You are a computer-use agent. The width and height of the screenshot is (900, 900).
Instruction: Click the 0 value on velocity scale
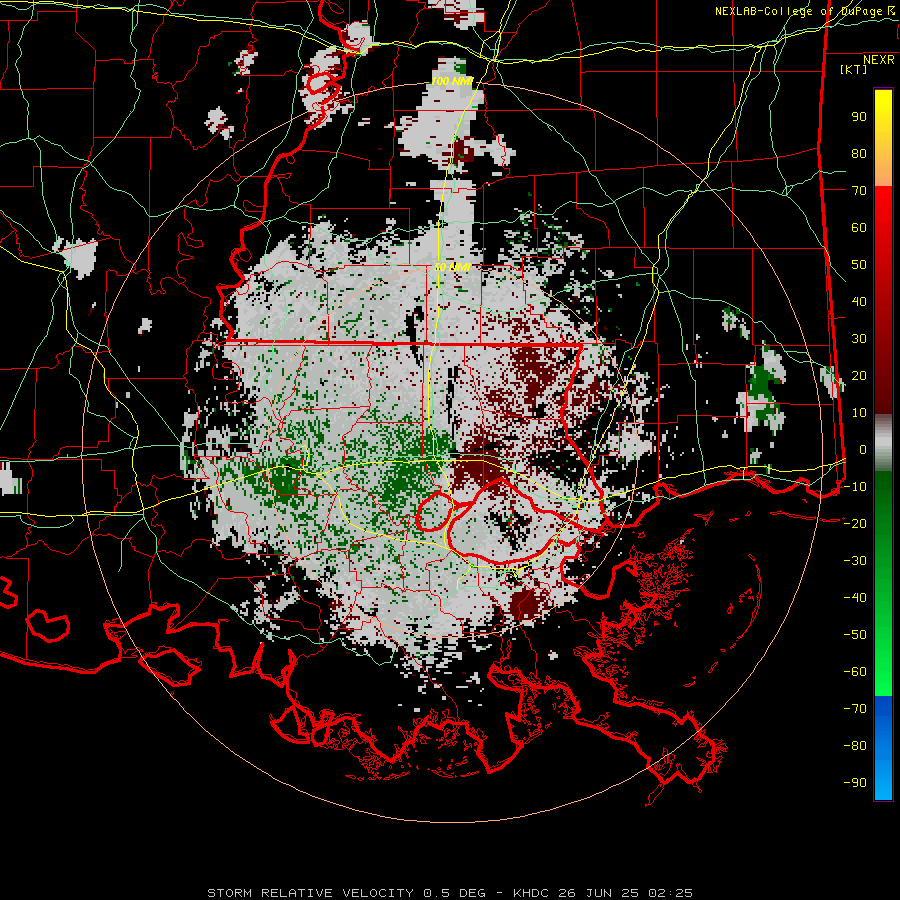863,449
